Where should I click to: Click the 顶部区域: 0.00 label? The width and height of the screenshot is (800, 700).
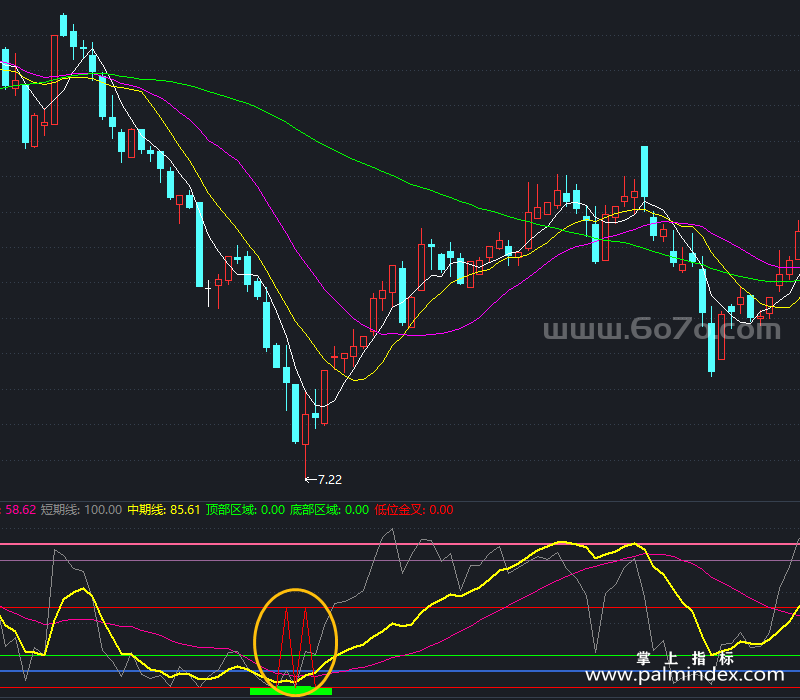point(245,510)
